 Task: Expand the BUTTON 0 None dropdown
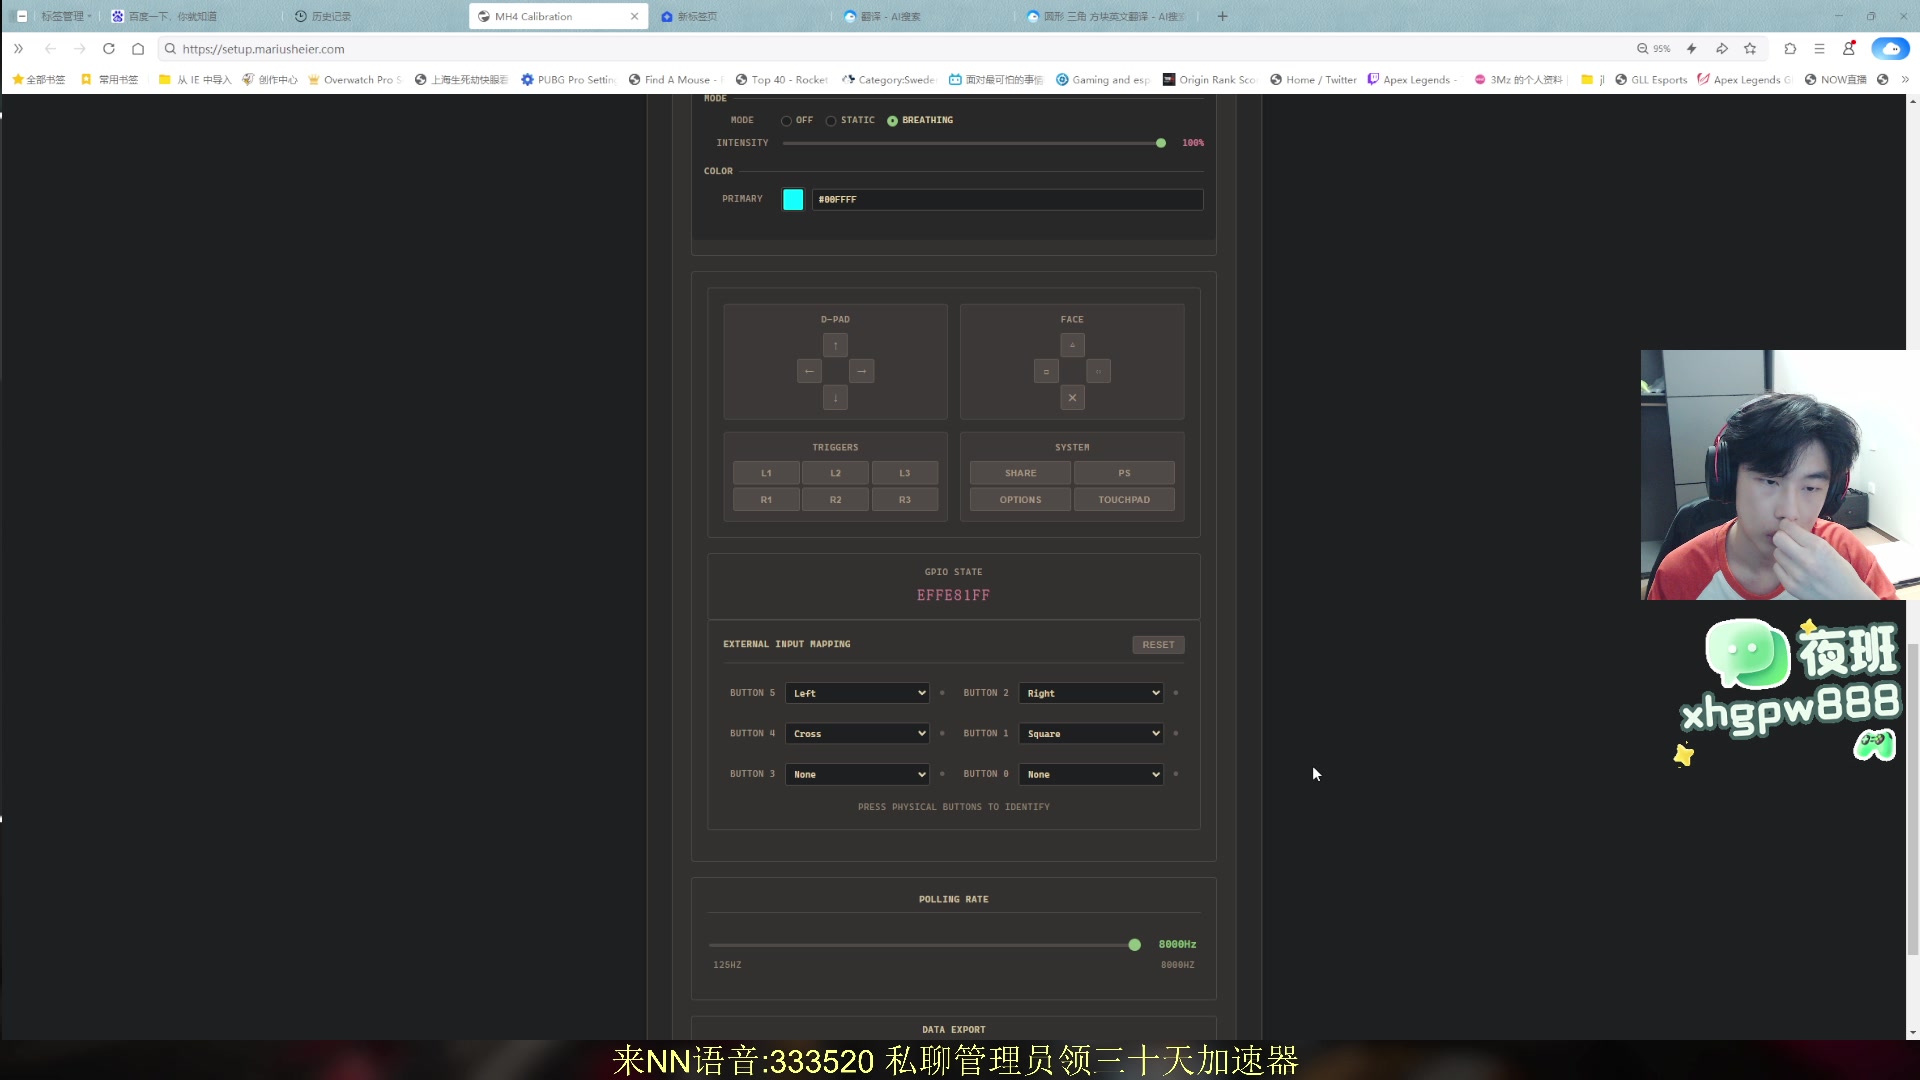[1090, 774]
